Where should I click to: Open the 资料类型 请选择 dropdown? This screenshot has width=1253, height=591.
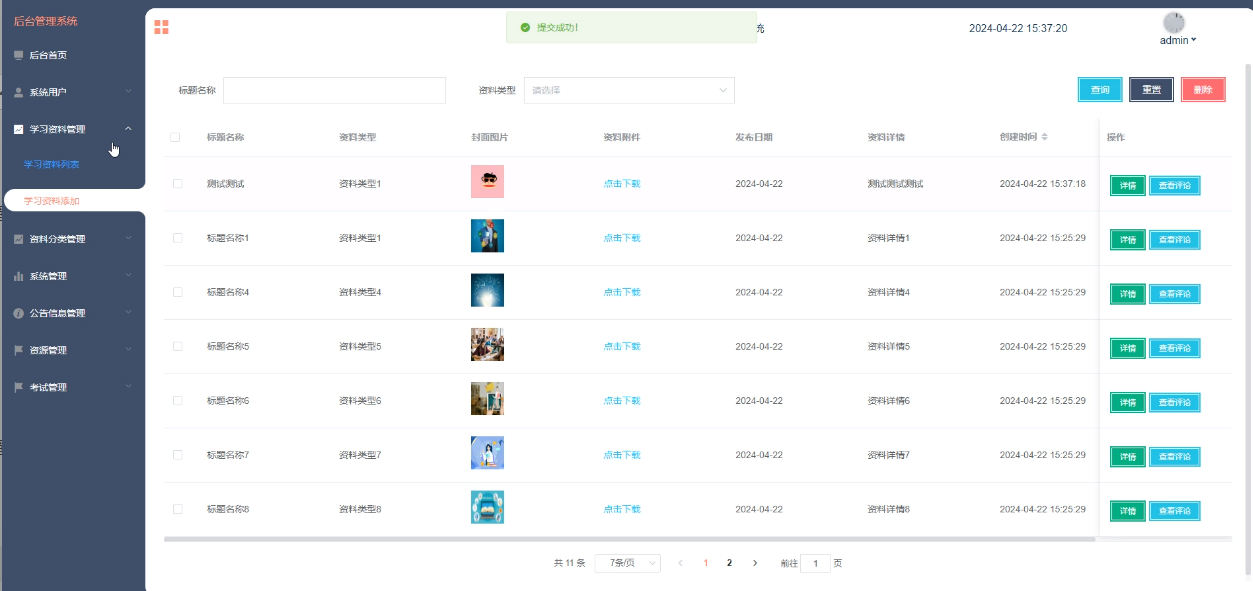click(629, 90)
